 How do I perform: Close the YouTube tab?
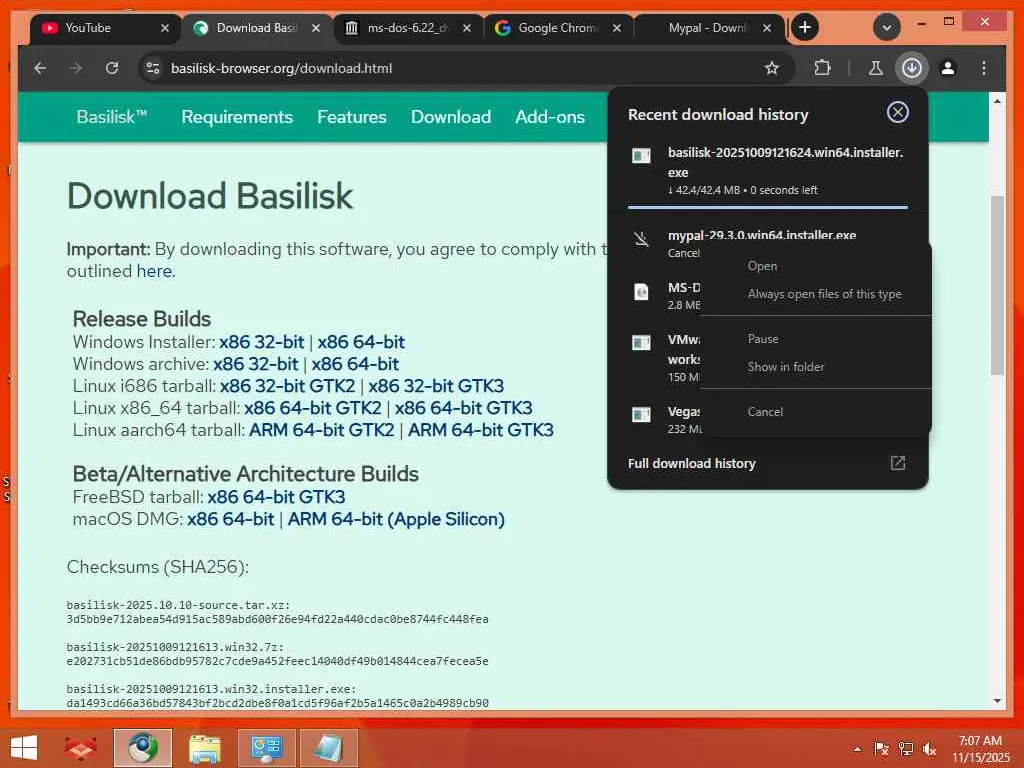point(165,28)
